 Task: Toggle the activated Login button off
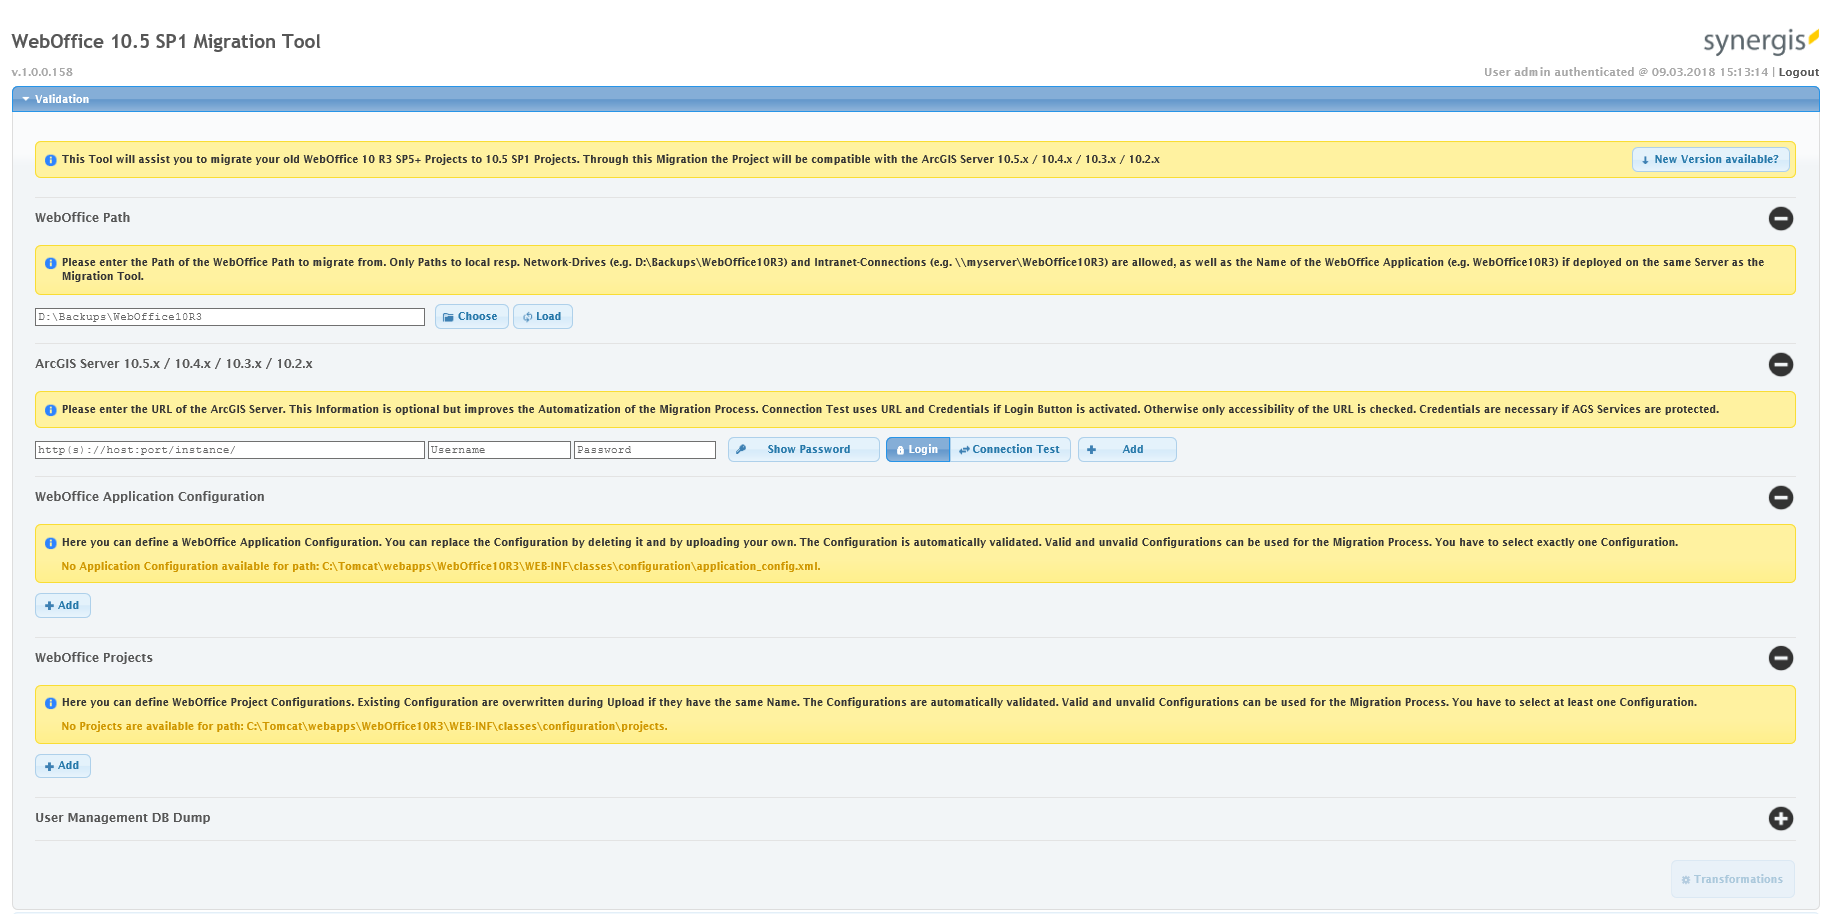pyautogui.click(x=917, y=449)
